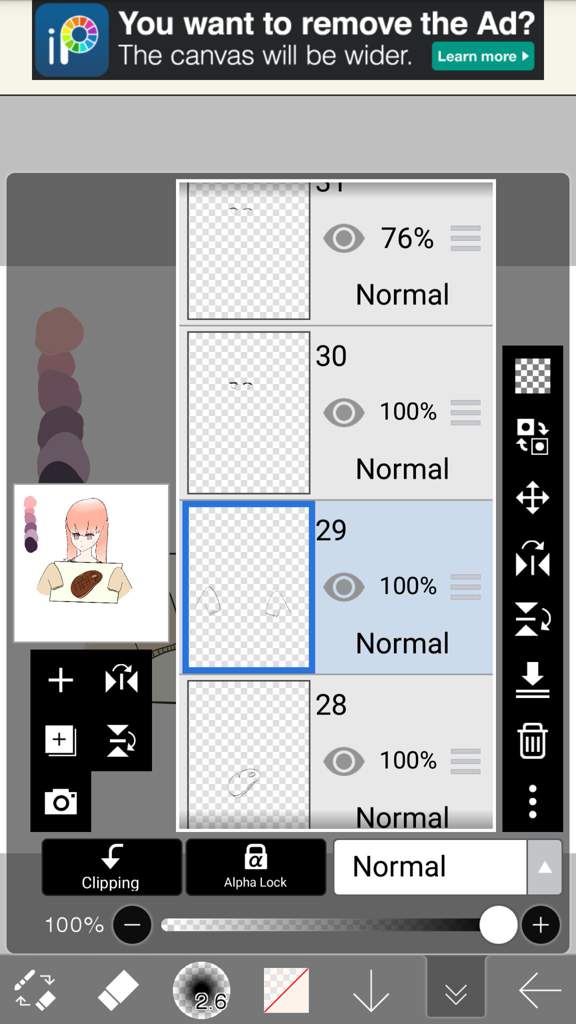Screen dimensions: 576x1024
Task: Select the eraser tool in bottom bar
Action: click(x=118, y=989)
